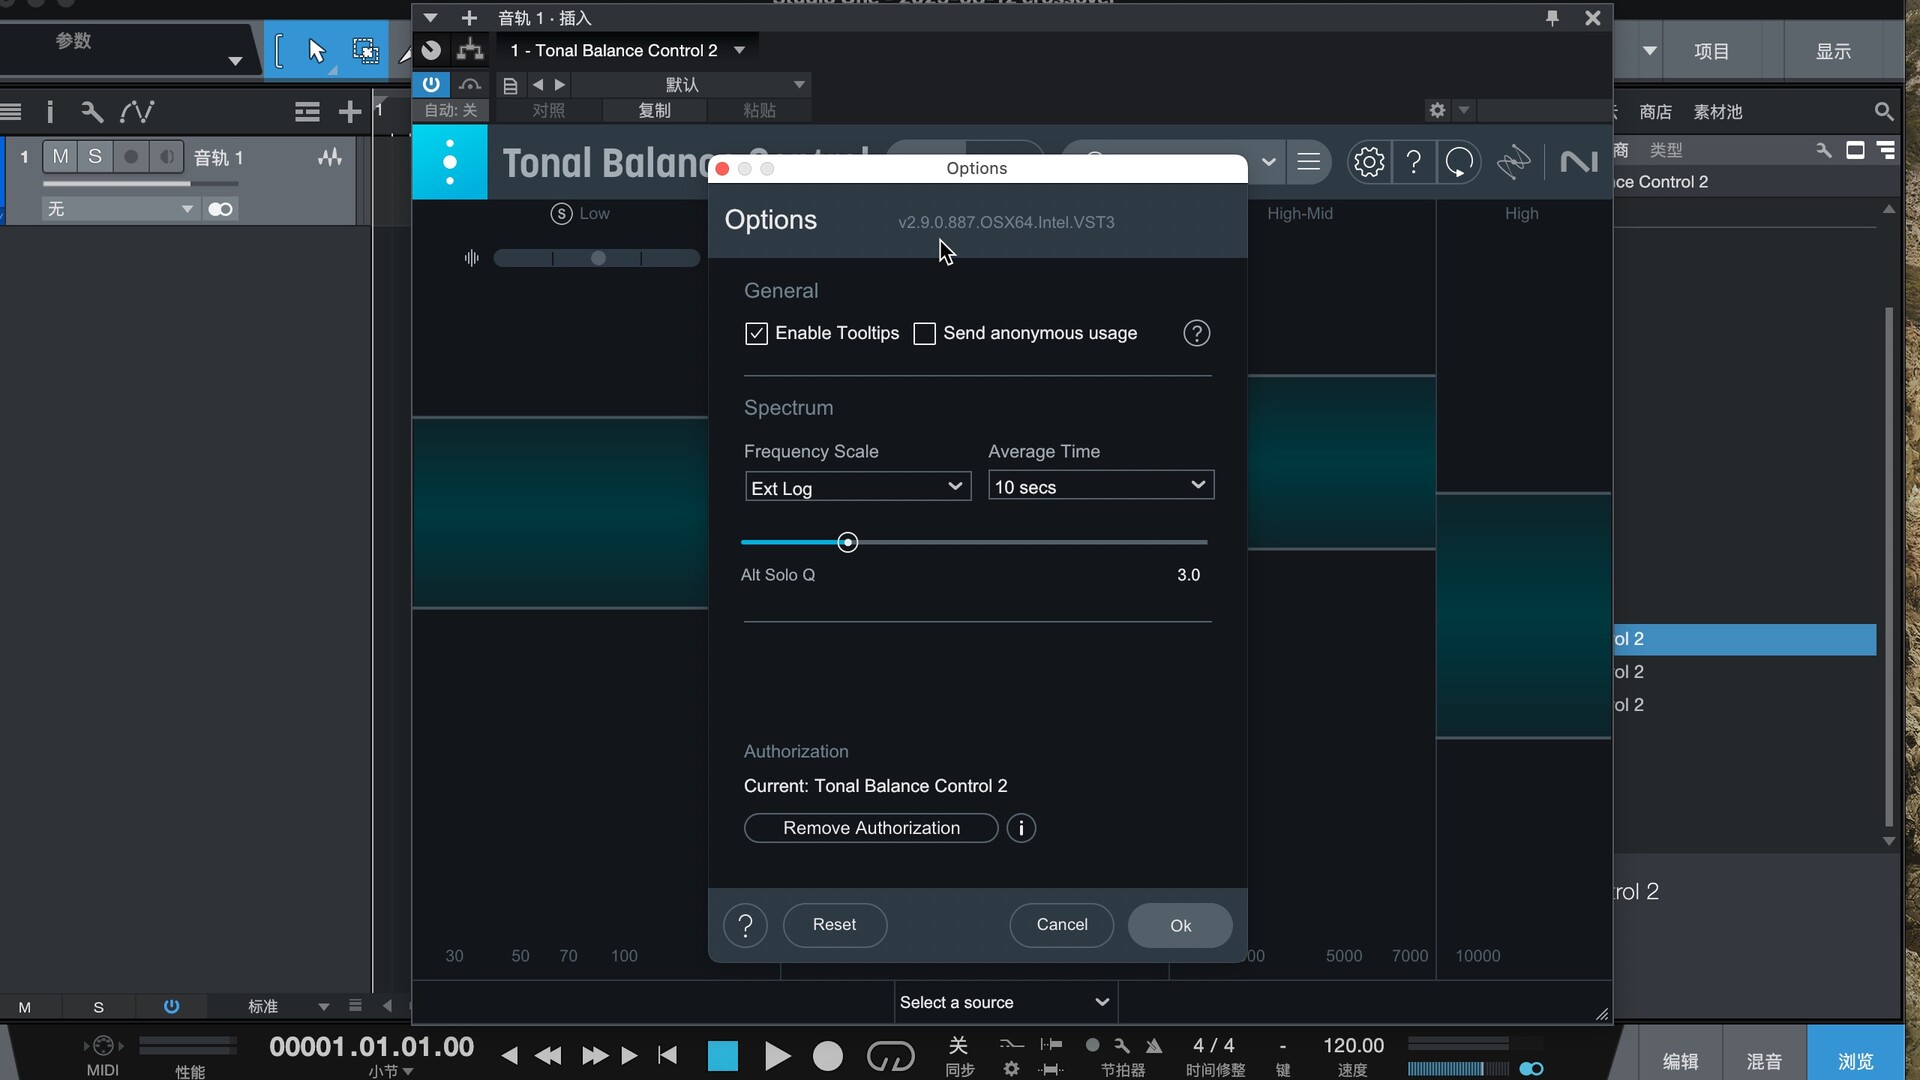Open Select a source dropdown
The height and width of the screenshot is (1080, 1920).
tap(1005, 1002)
